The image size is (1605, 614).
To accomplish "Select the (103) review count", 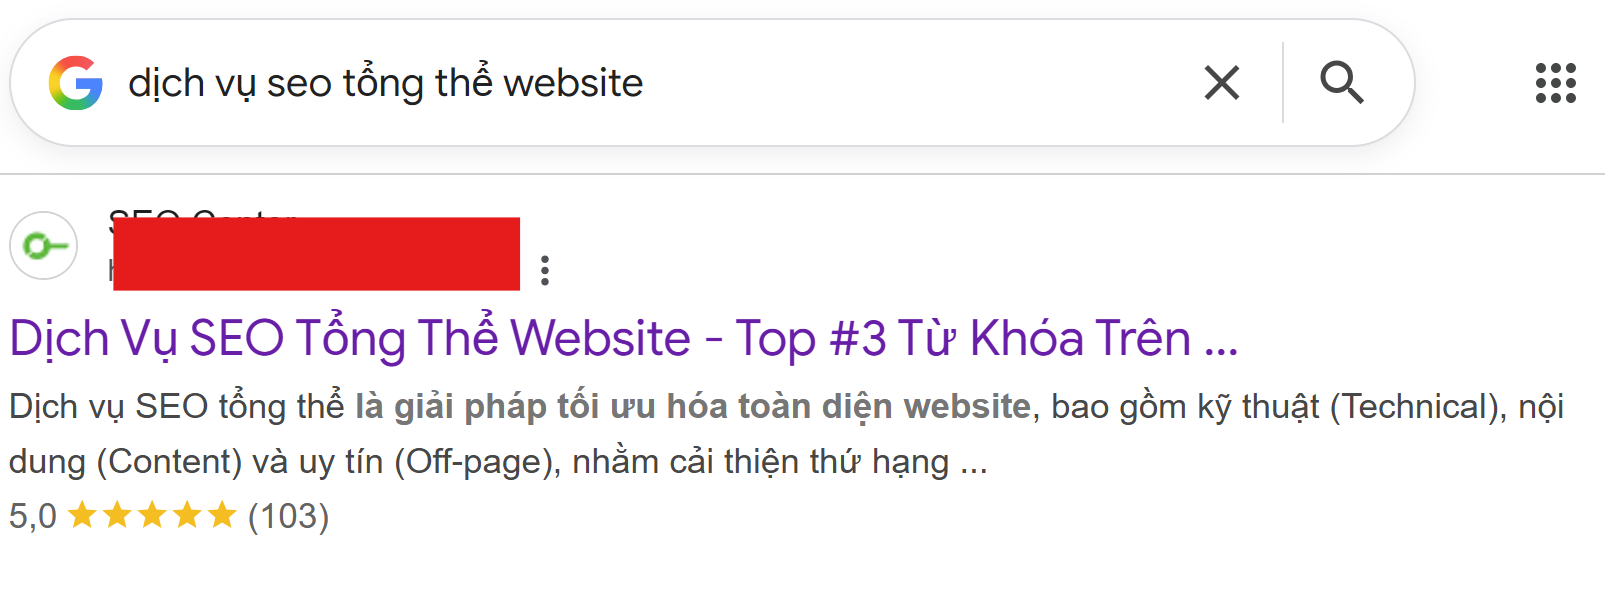I will pos(288,516).
